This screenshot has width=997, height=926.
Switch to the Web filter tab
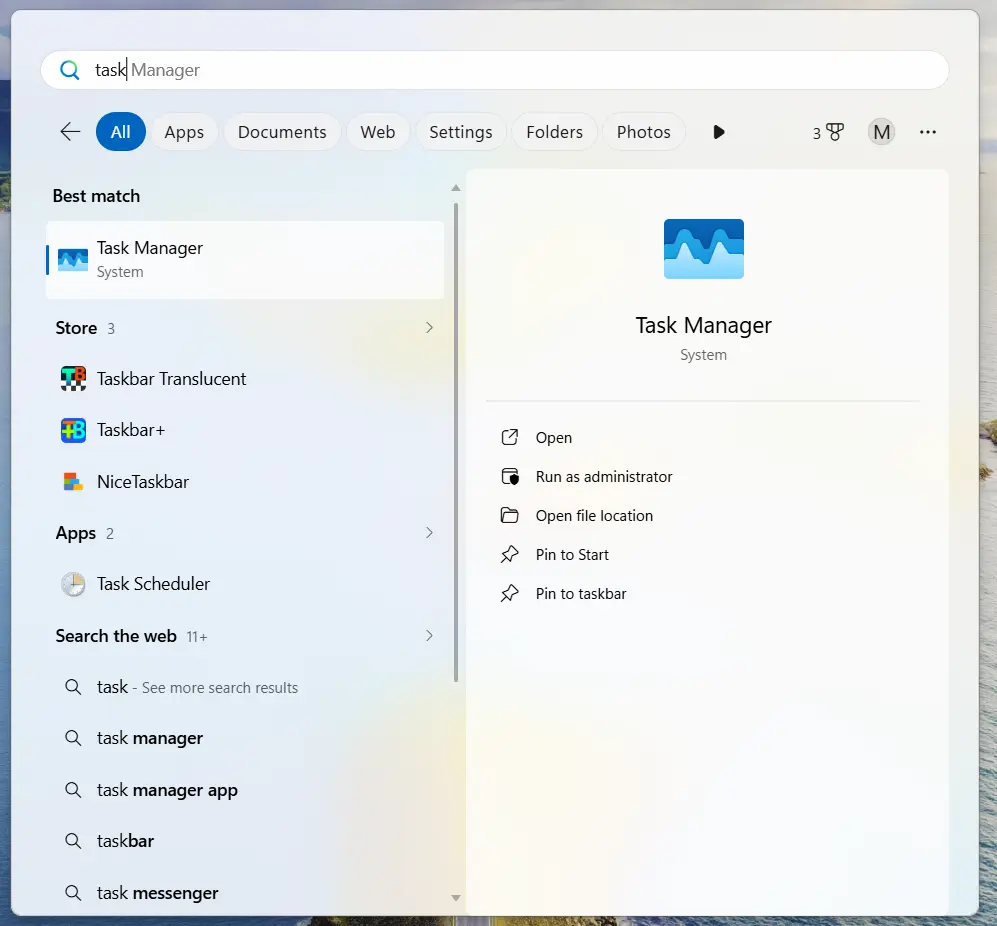tap(378, 132)
